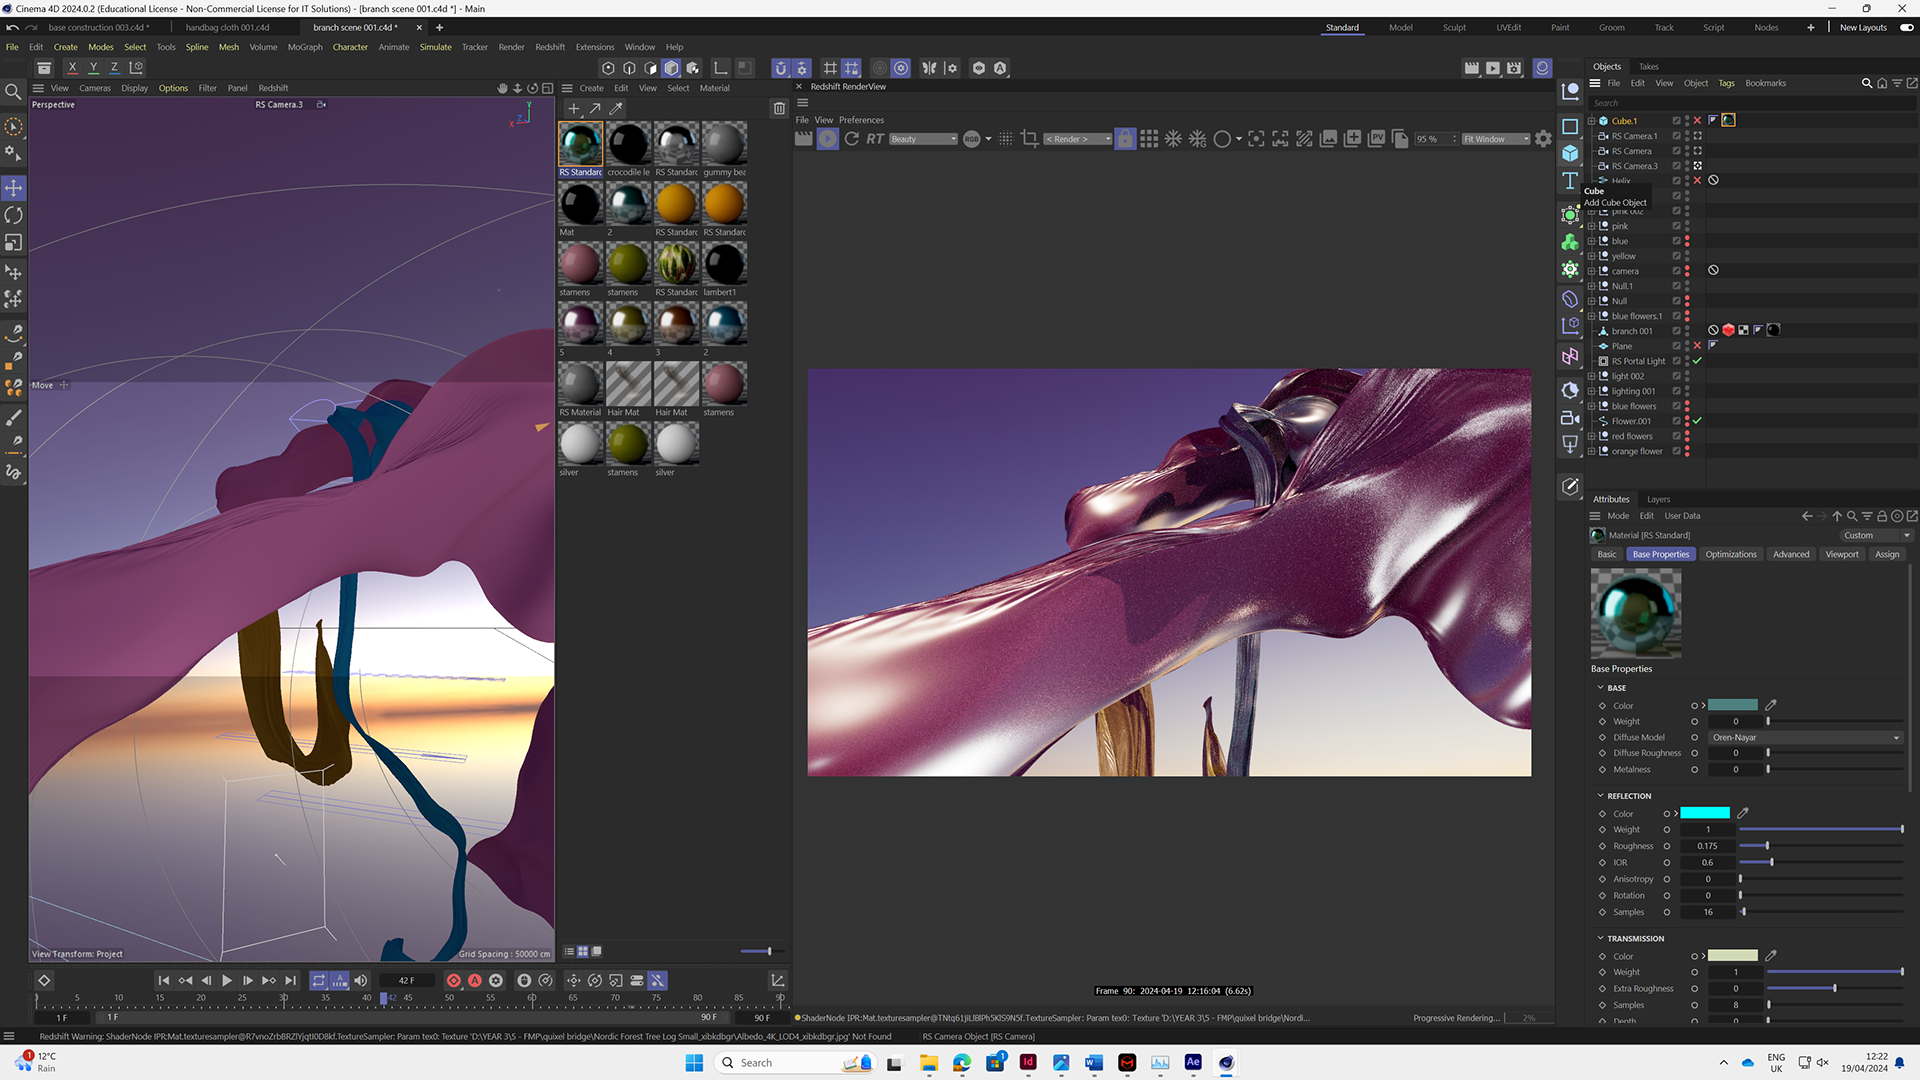Expand the orange flower hierarchy
Screen dimensions: 1920x1080
pyautogui.click(x=1591, y=451)
